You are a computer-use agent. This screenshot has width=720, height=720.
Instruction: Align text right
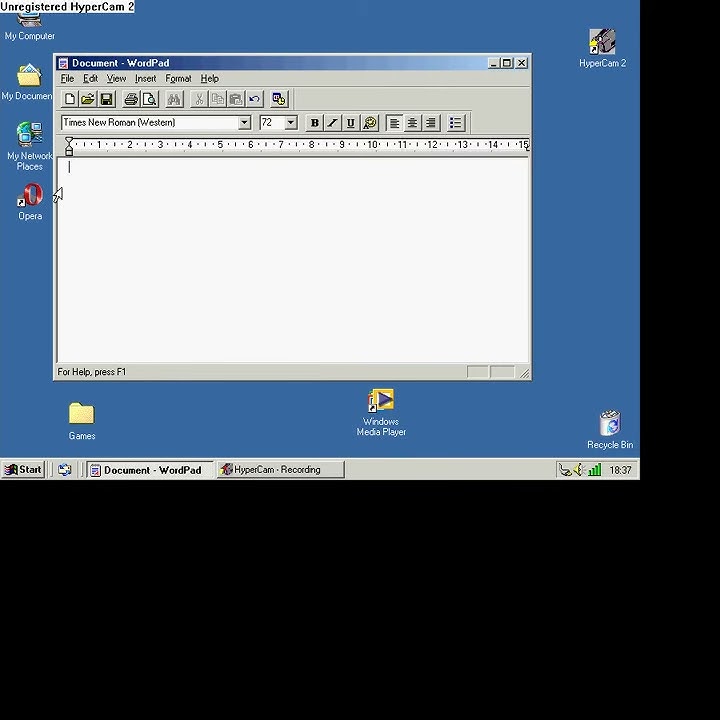pyautogui.click(x=431, y=123)
